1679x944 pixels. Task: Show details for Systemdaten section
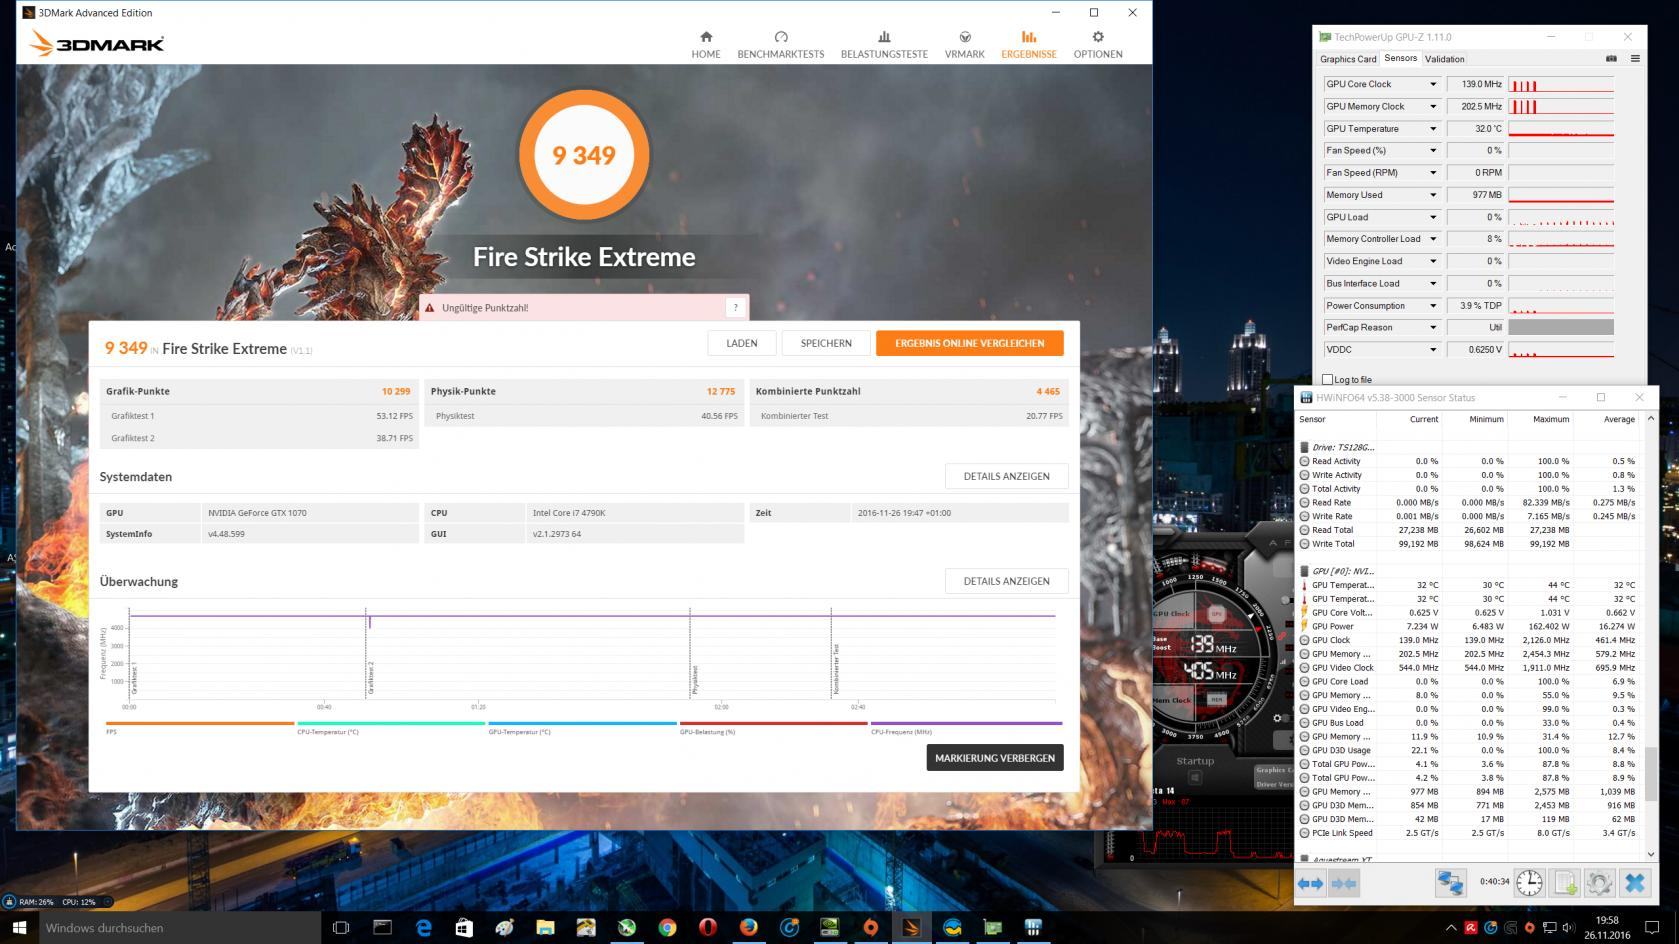[1006, 476]
